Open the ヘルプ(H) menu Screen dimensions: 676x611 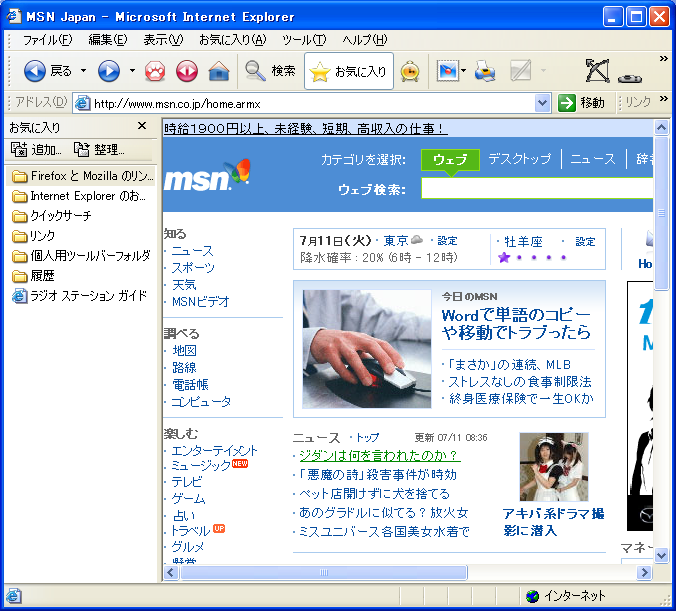[x=365, y=40]
